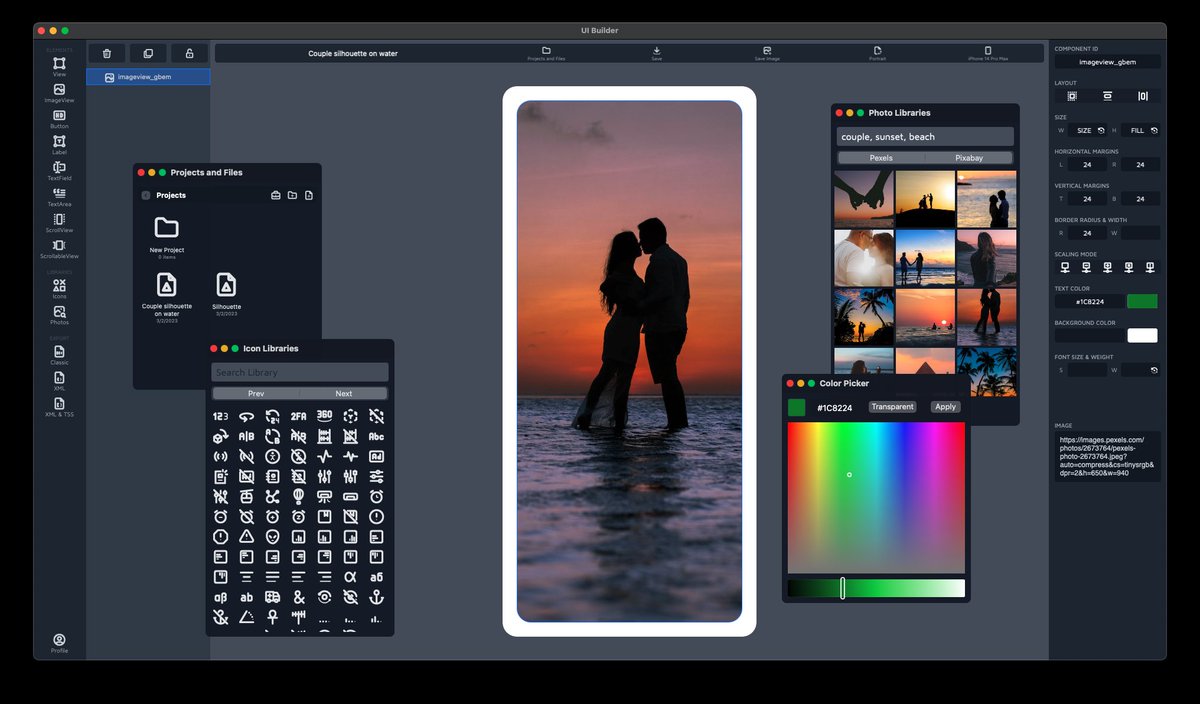Image resolution: width=1200 pixels, height=704 pixels.
Task: Switch to the Pexels source tab
Action: [881, 158]
